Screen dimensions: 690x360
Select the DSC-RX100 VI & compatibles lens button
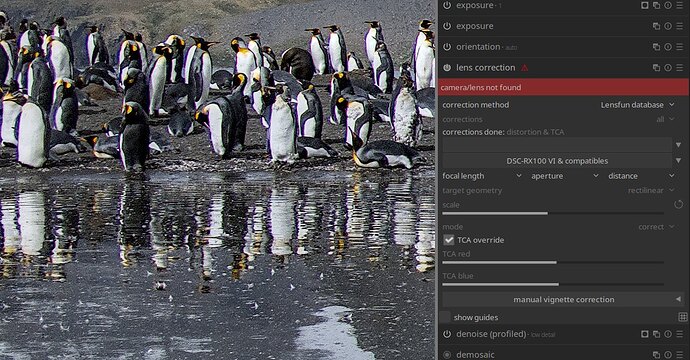557,161
